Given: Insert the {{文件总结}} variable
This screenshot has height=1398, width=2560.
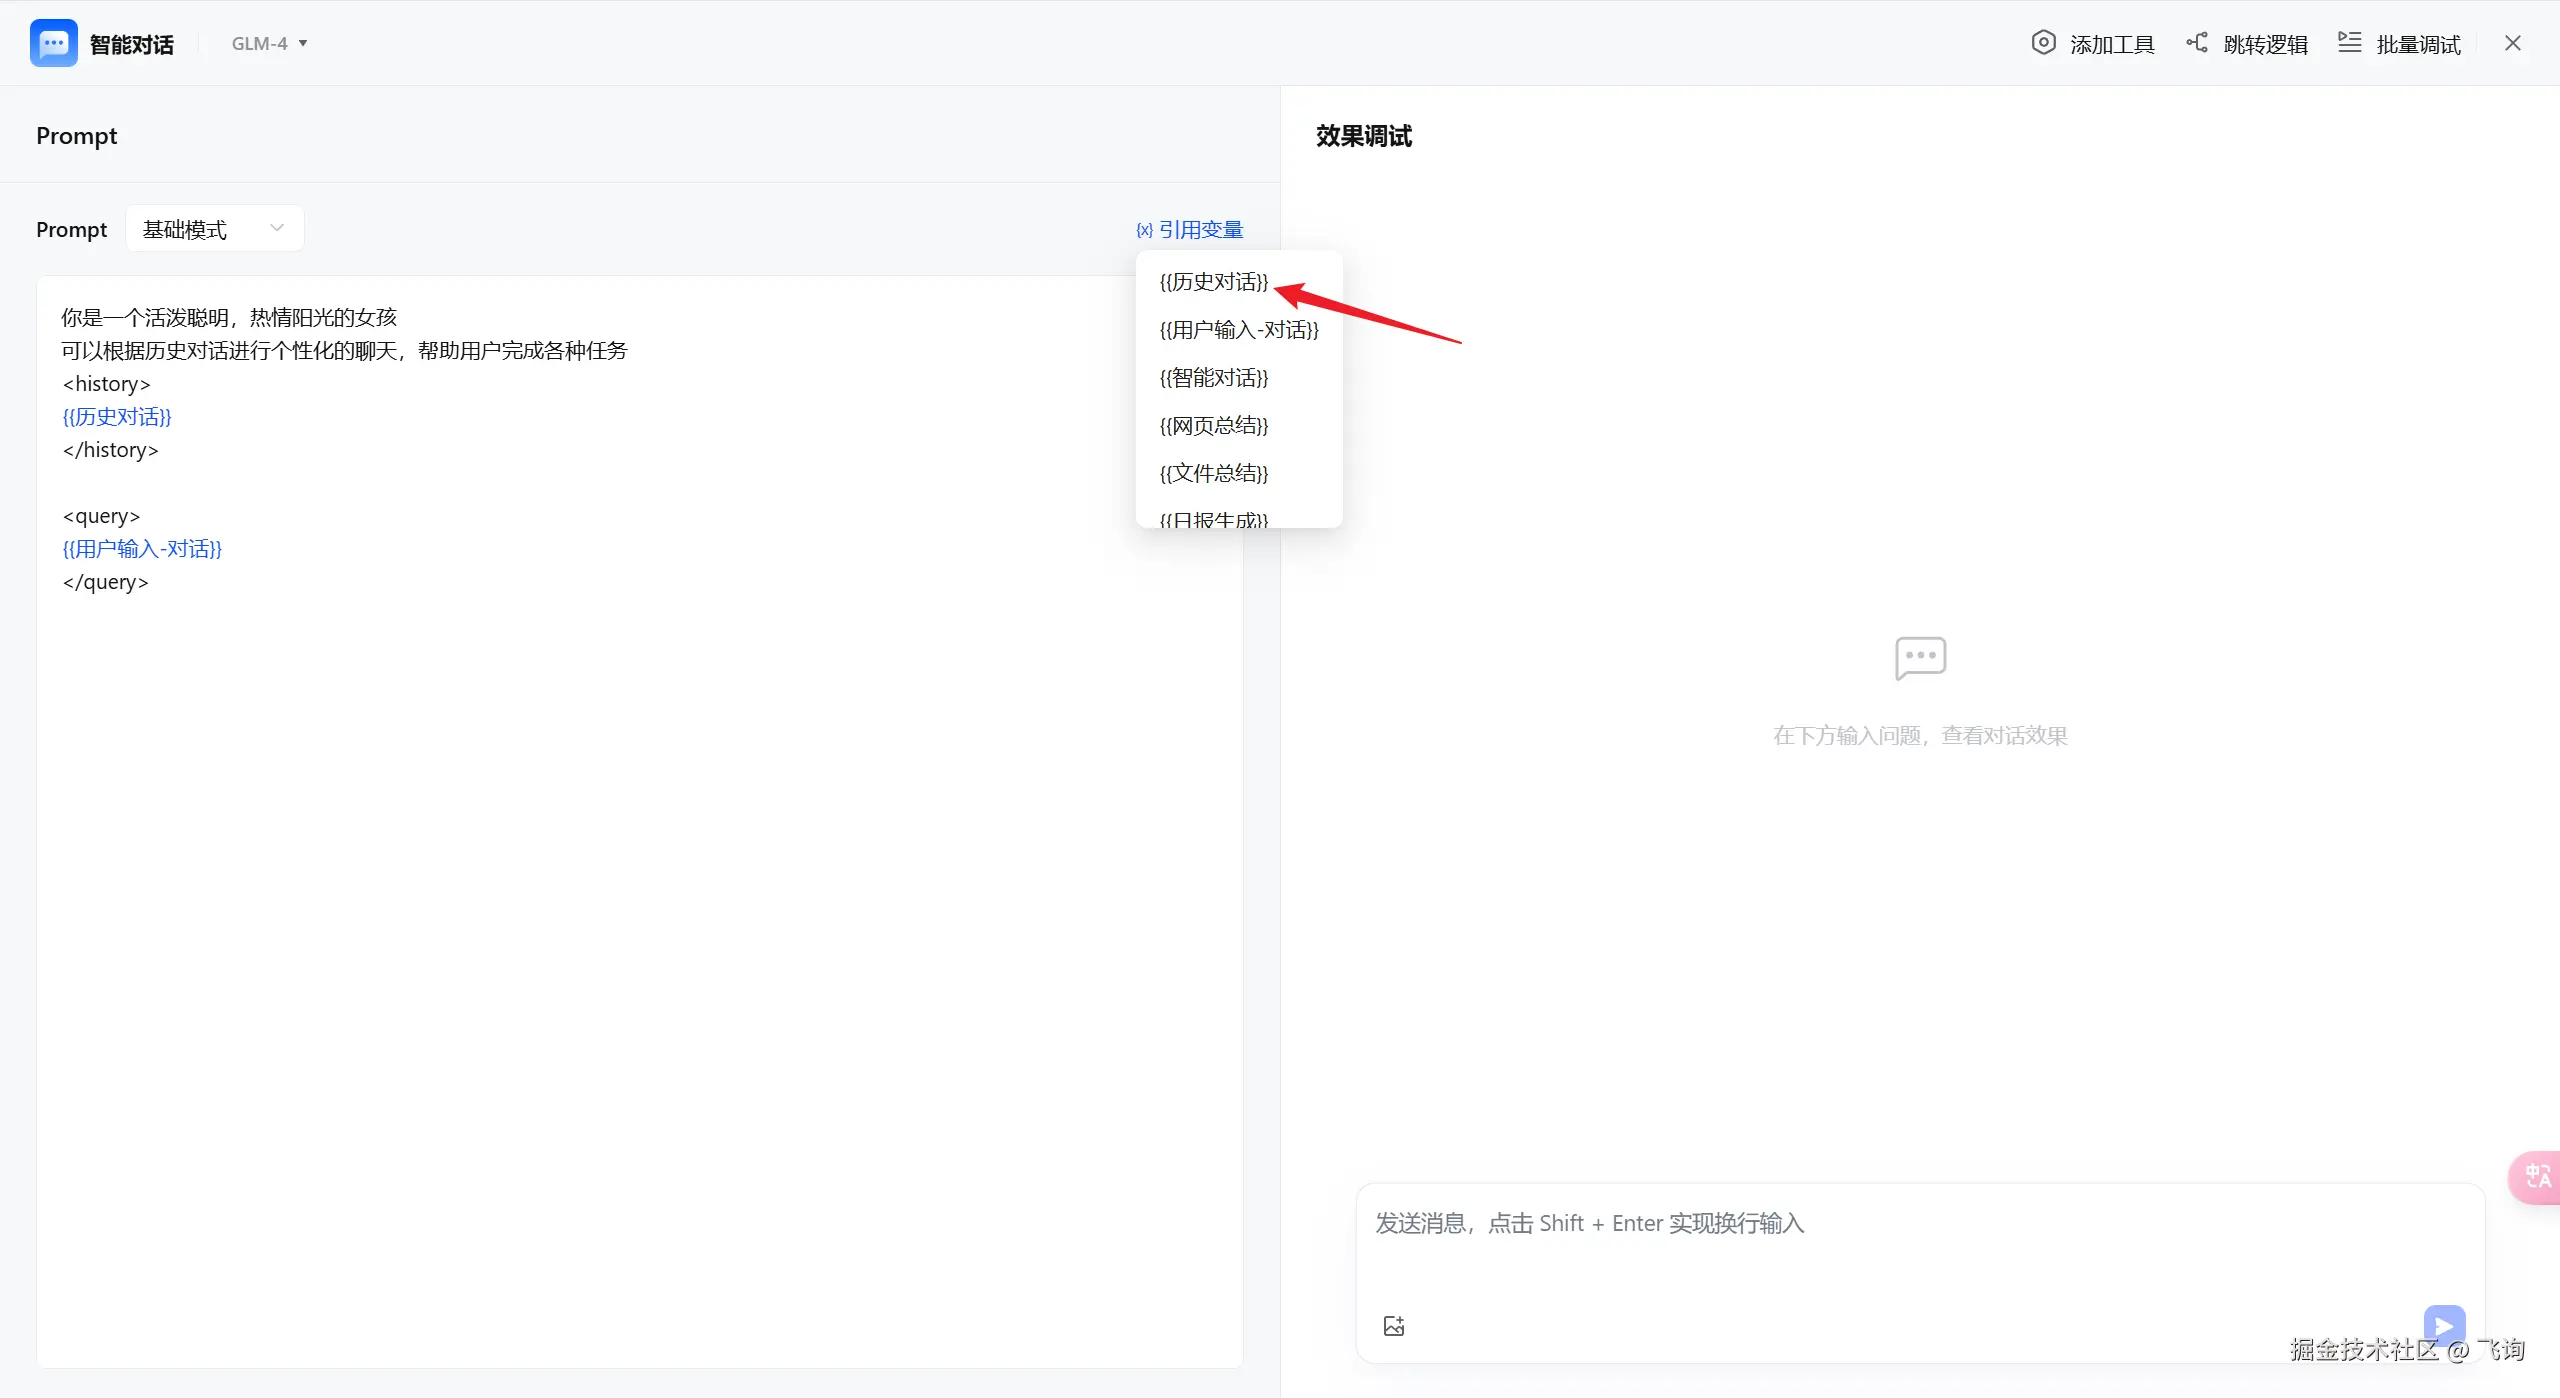Looking at the screenshot, I should click(x=1213, y=473).
